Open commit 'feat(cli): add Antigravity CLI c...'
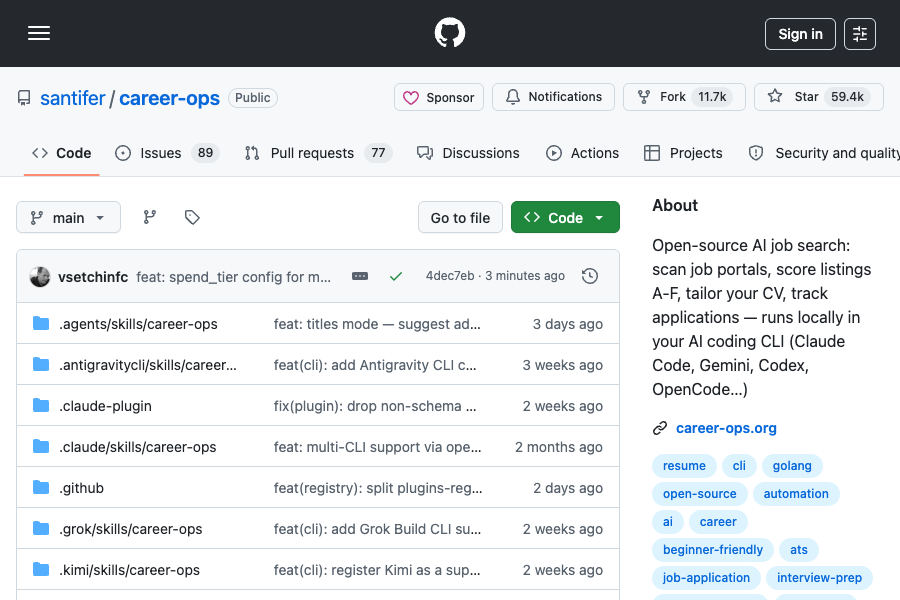This screenshot has width=900, height=600. pyautogui.click(x=375, y=365)
